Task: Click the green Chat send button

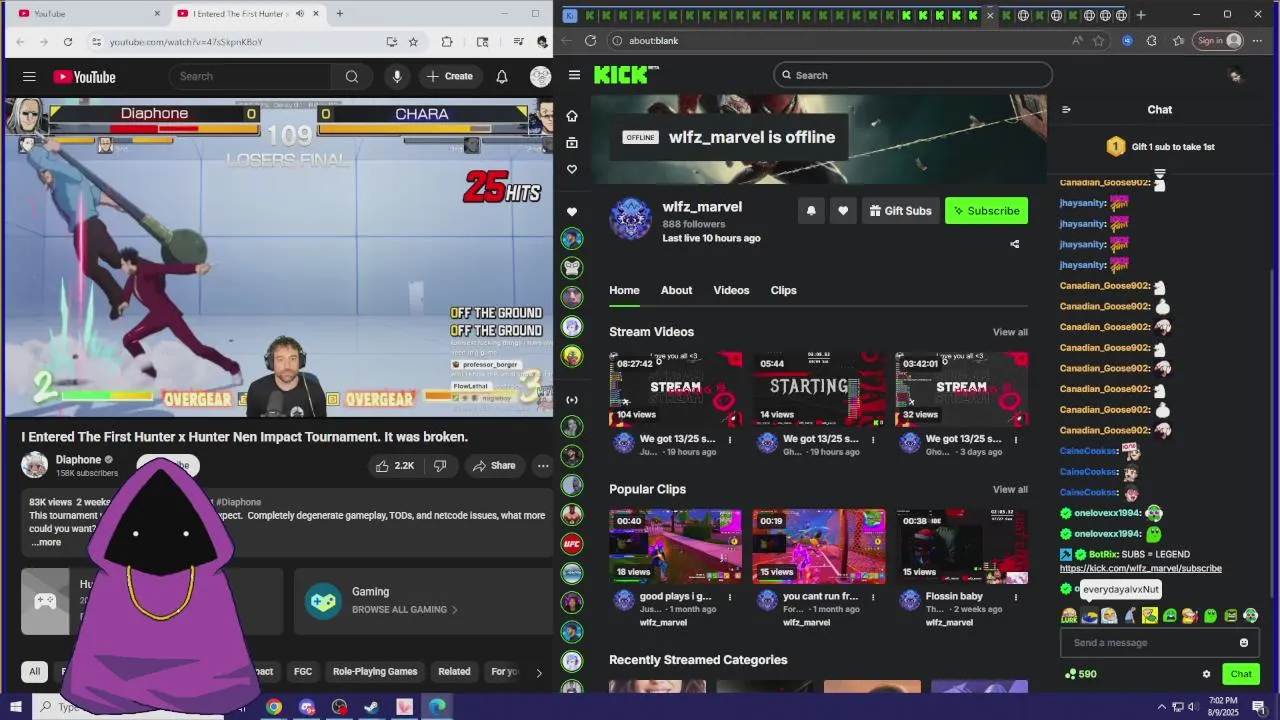Action: (1241, 674)
